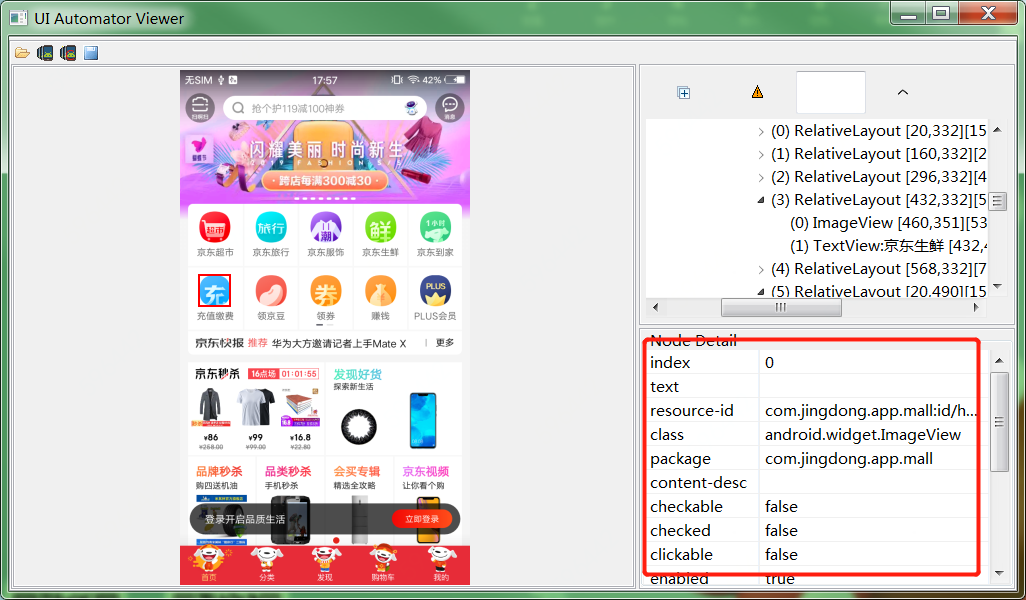Click the PLUS会员 icon in phone screenshot
The width and height of the screenshot is (1026, 600).
point(435,291)
